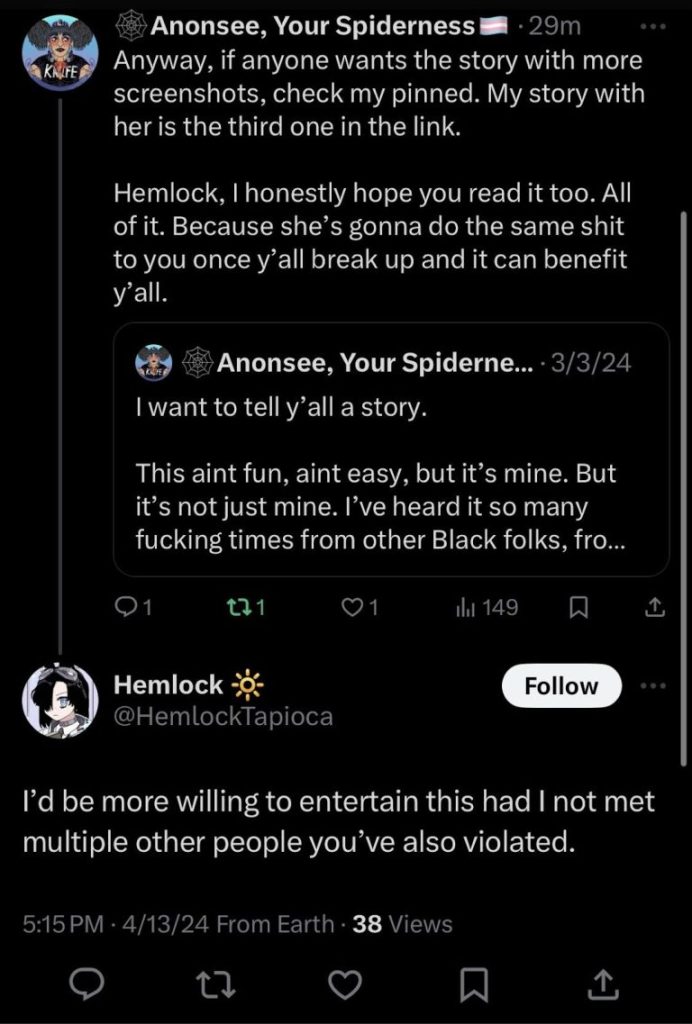Image resolution: width=692 pixels, height=1024 pixels.
Task: Follow Hemlock's account
Action: (x=560, y=686)
